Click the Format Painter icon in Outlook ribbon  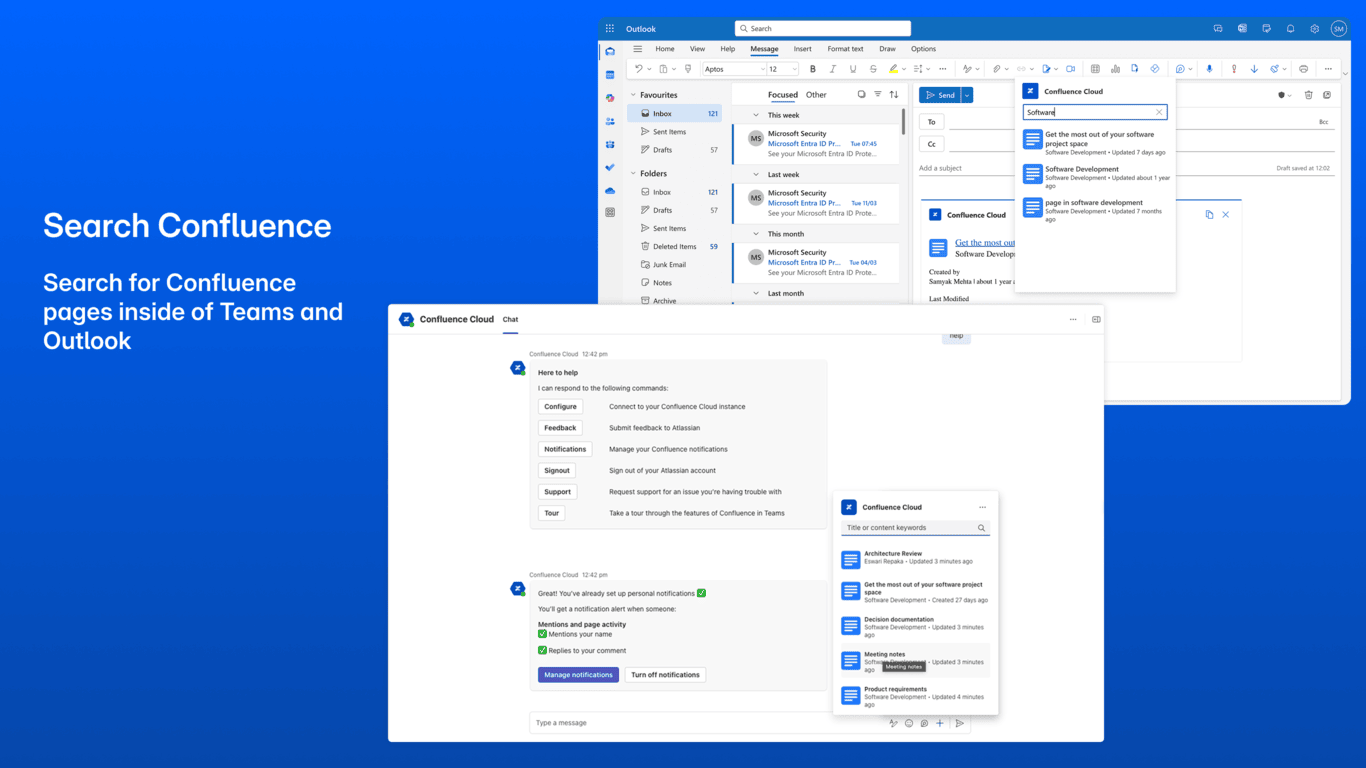point(688,69)
